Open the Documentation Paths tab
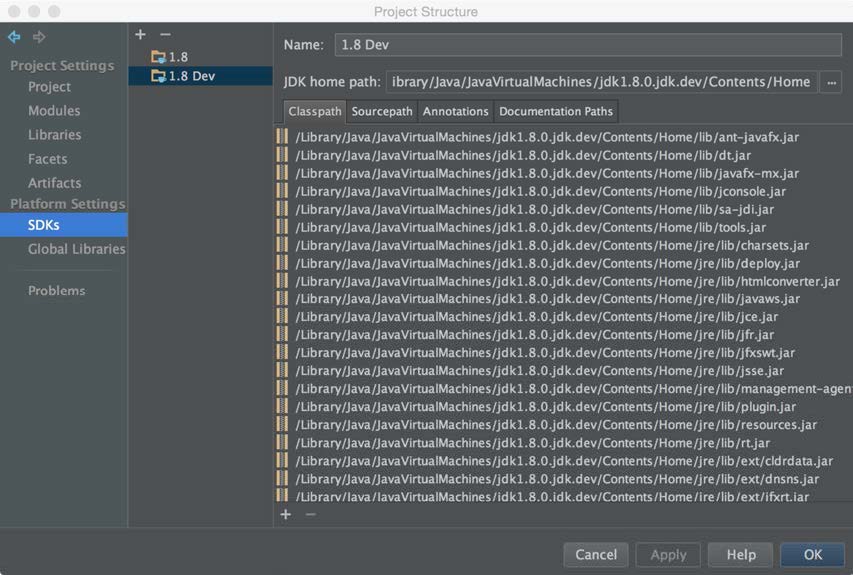 (555, 112)
